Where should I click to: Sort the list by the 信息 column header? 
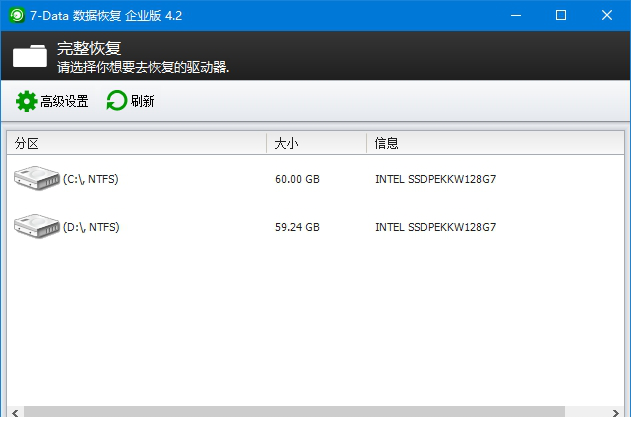click(x=495, y=143)
